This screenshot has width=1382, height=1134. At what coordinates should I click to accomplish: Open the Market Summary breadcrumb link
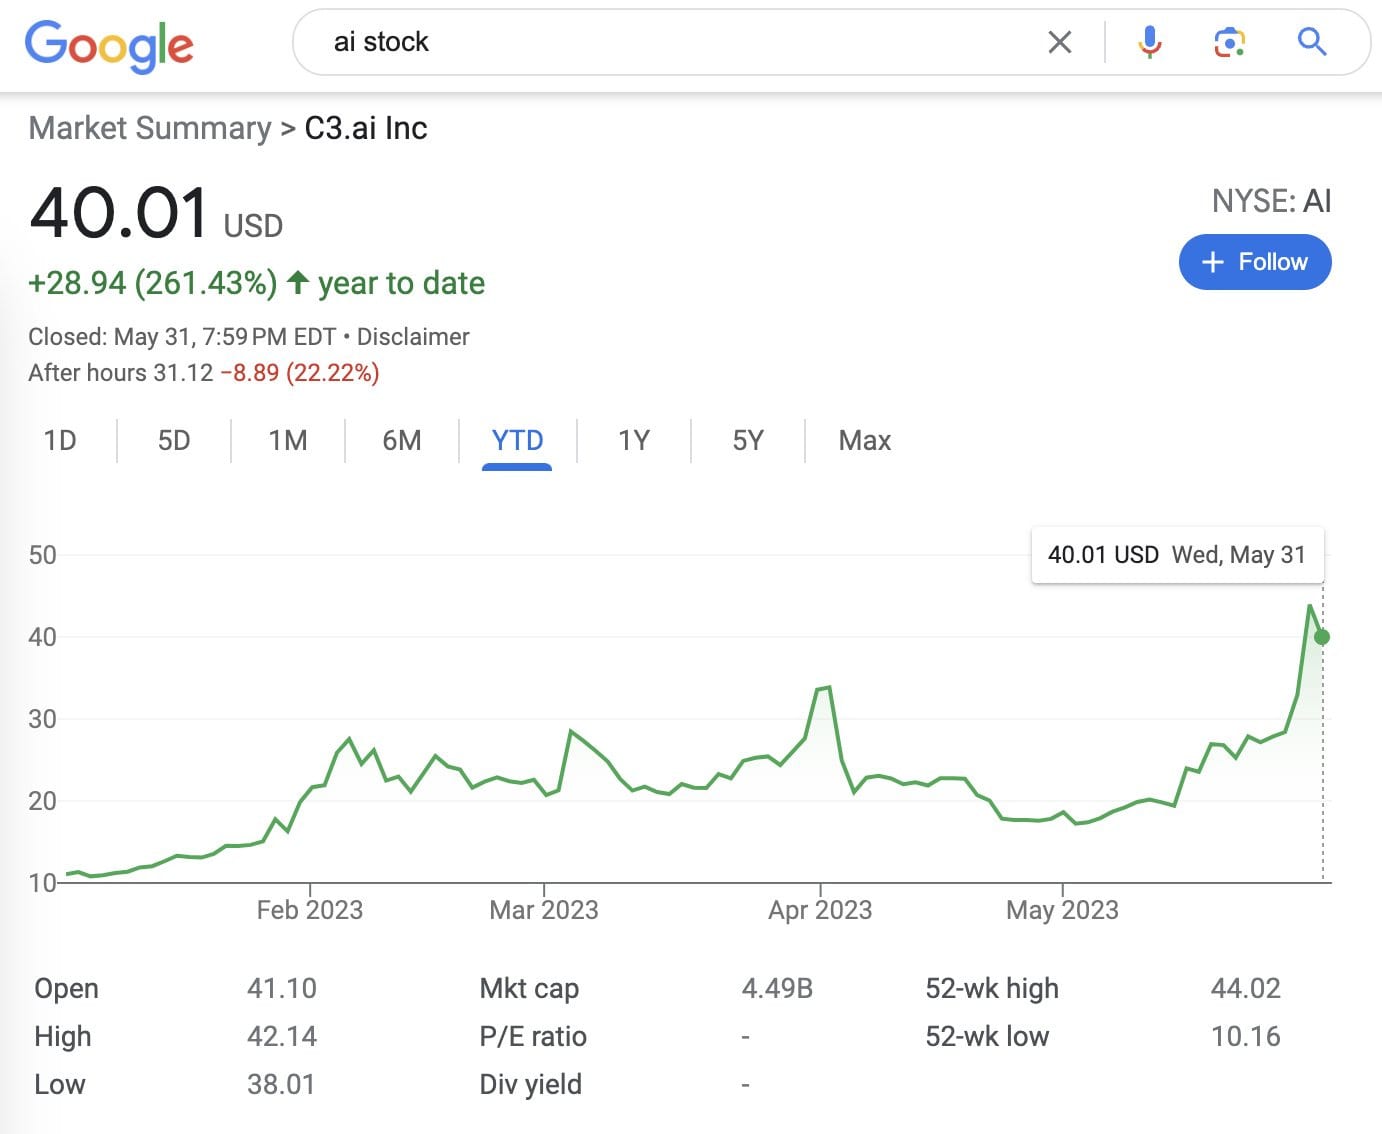(x=150, y=128)
